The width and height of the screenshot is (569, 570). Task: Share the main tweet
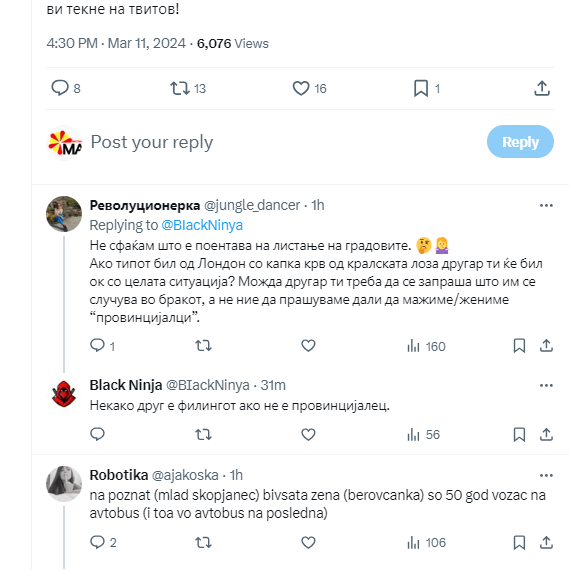(542, 88)
